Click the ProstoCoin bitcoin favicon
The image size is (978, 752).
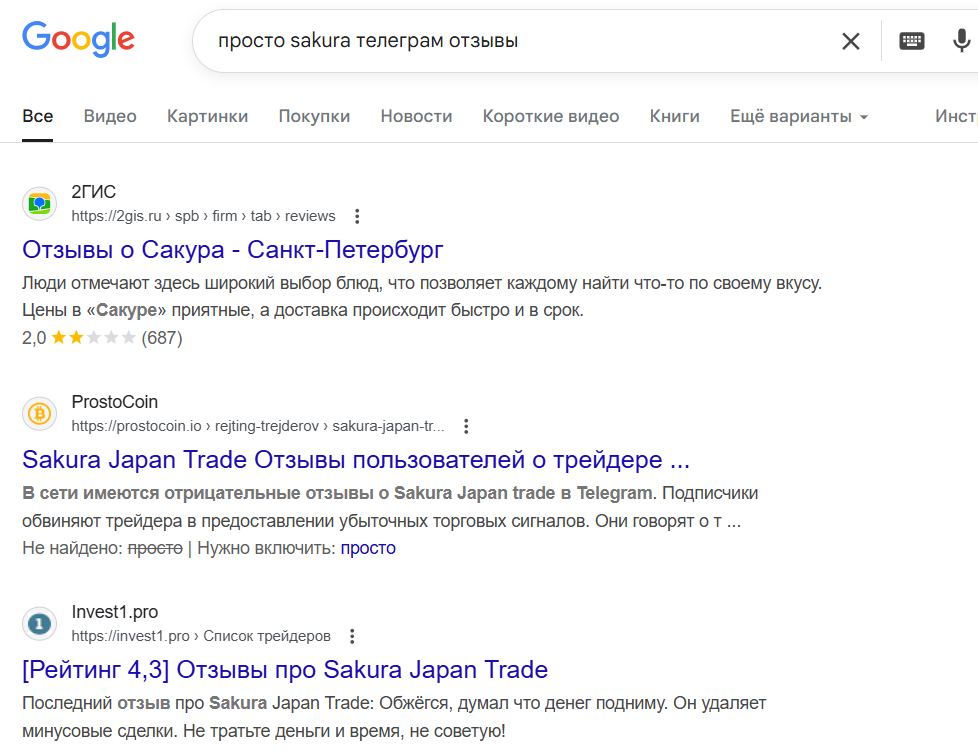click(x=39, y=413)
